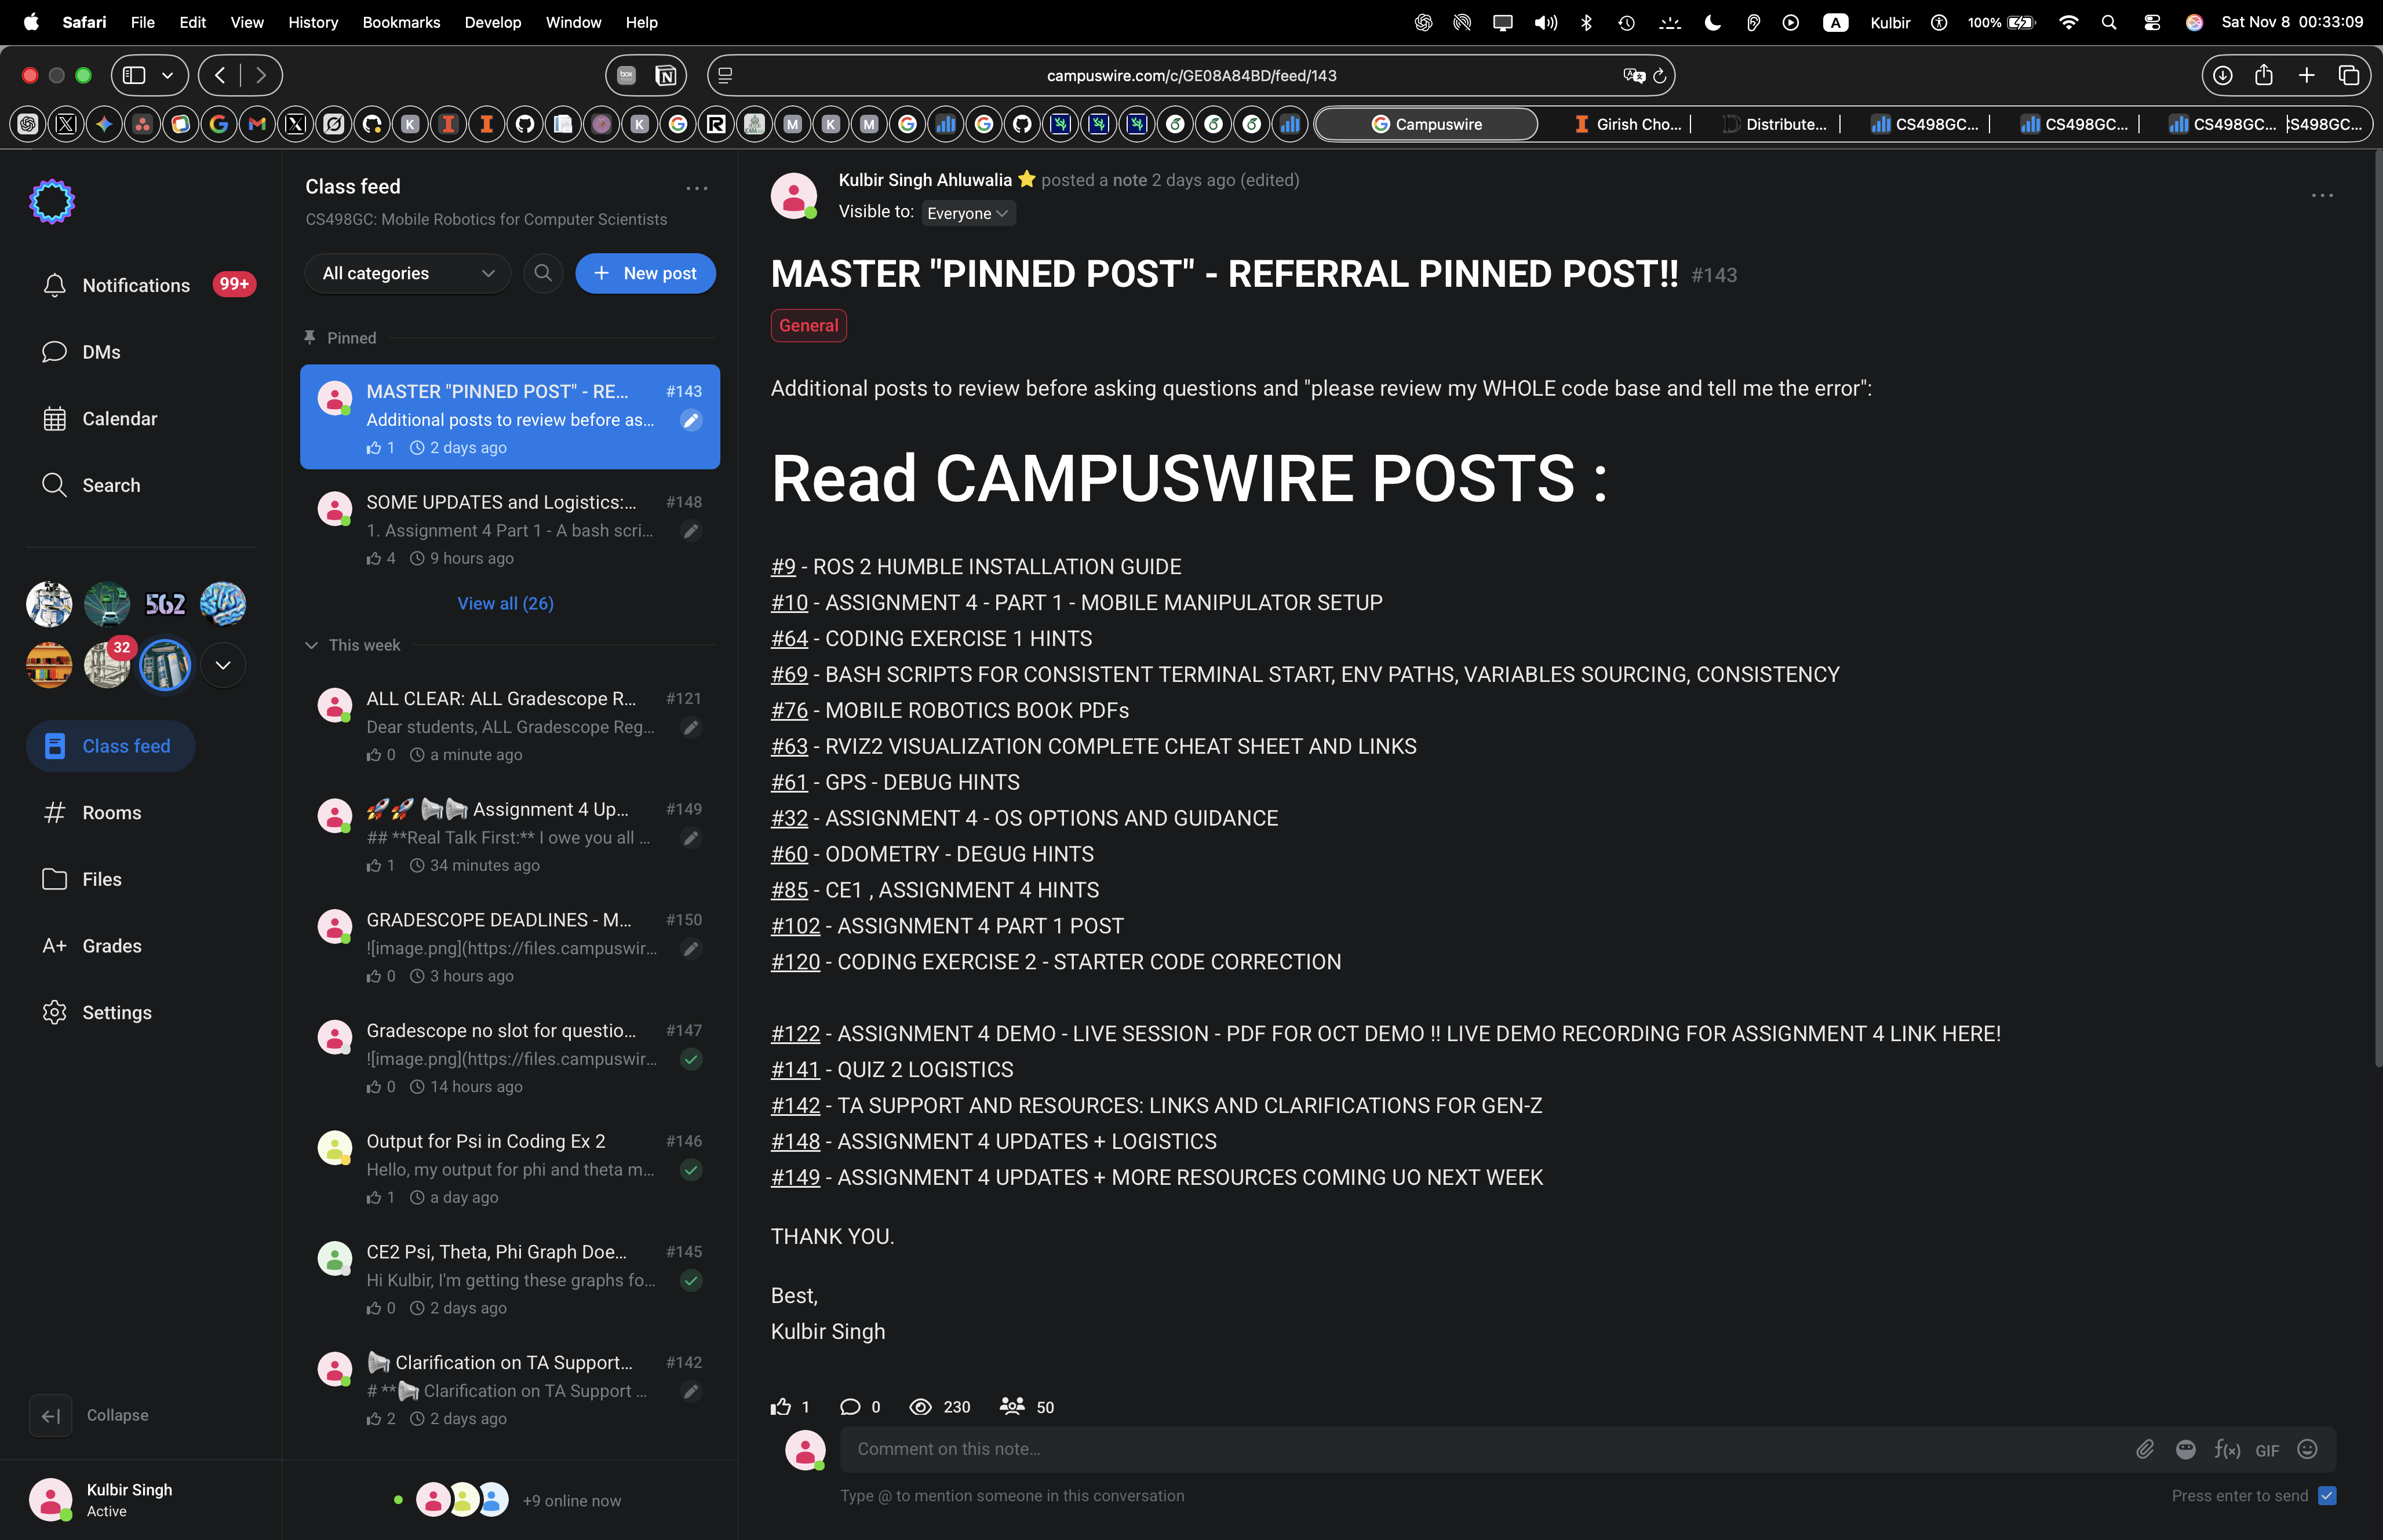Open the #9 ROS 2 Humble link
The image size is (2383, 1540).
coord(783,567)
